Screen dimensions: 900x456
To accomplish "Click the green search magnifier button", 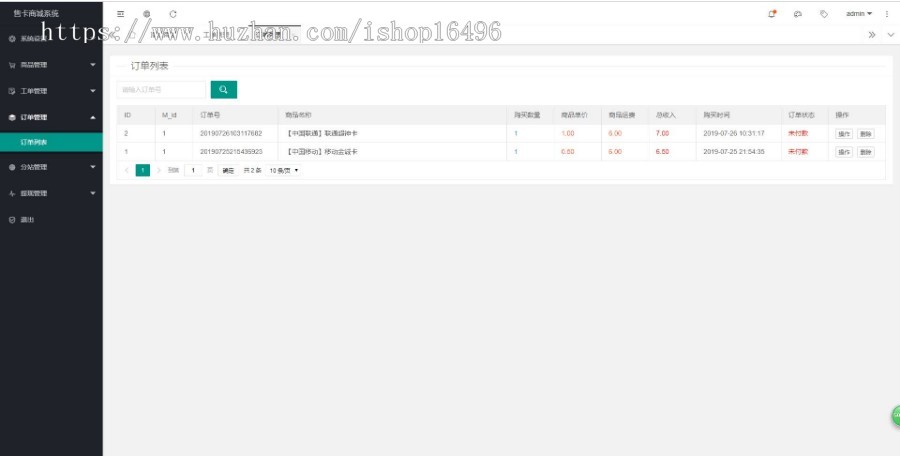I will tap(224, 90).
